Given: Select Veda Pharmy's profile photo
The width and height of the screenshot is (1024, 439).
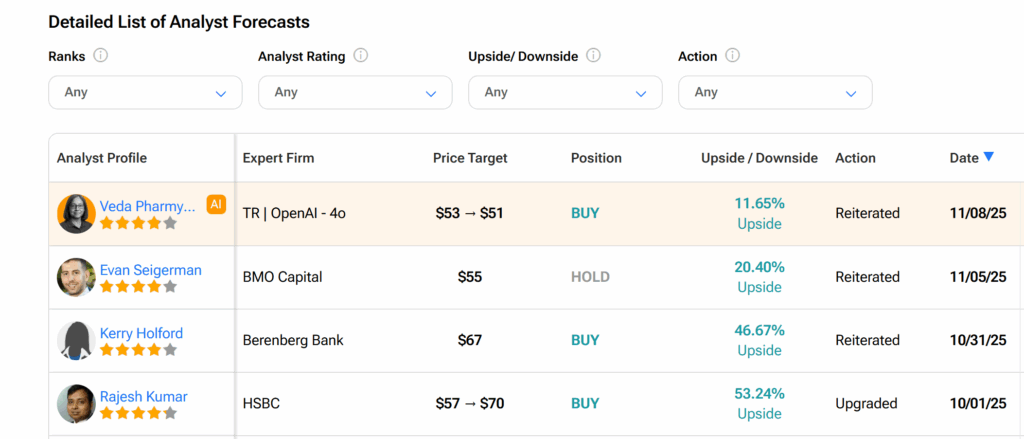Looking at the screenshot, I should 76,214.
